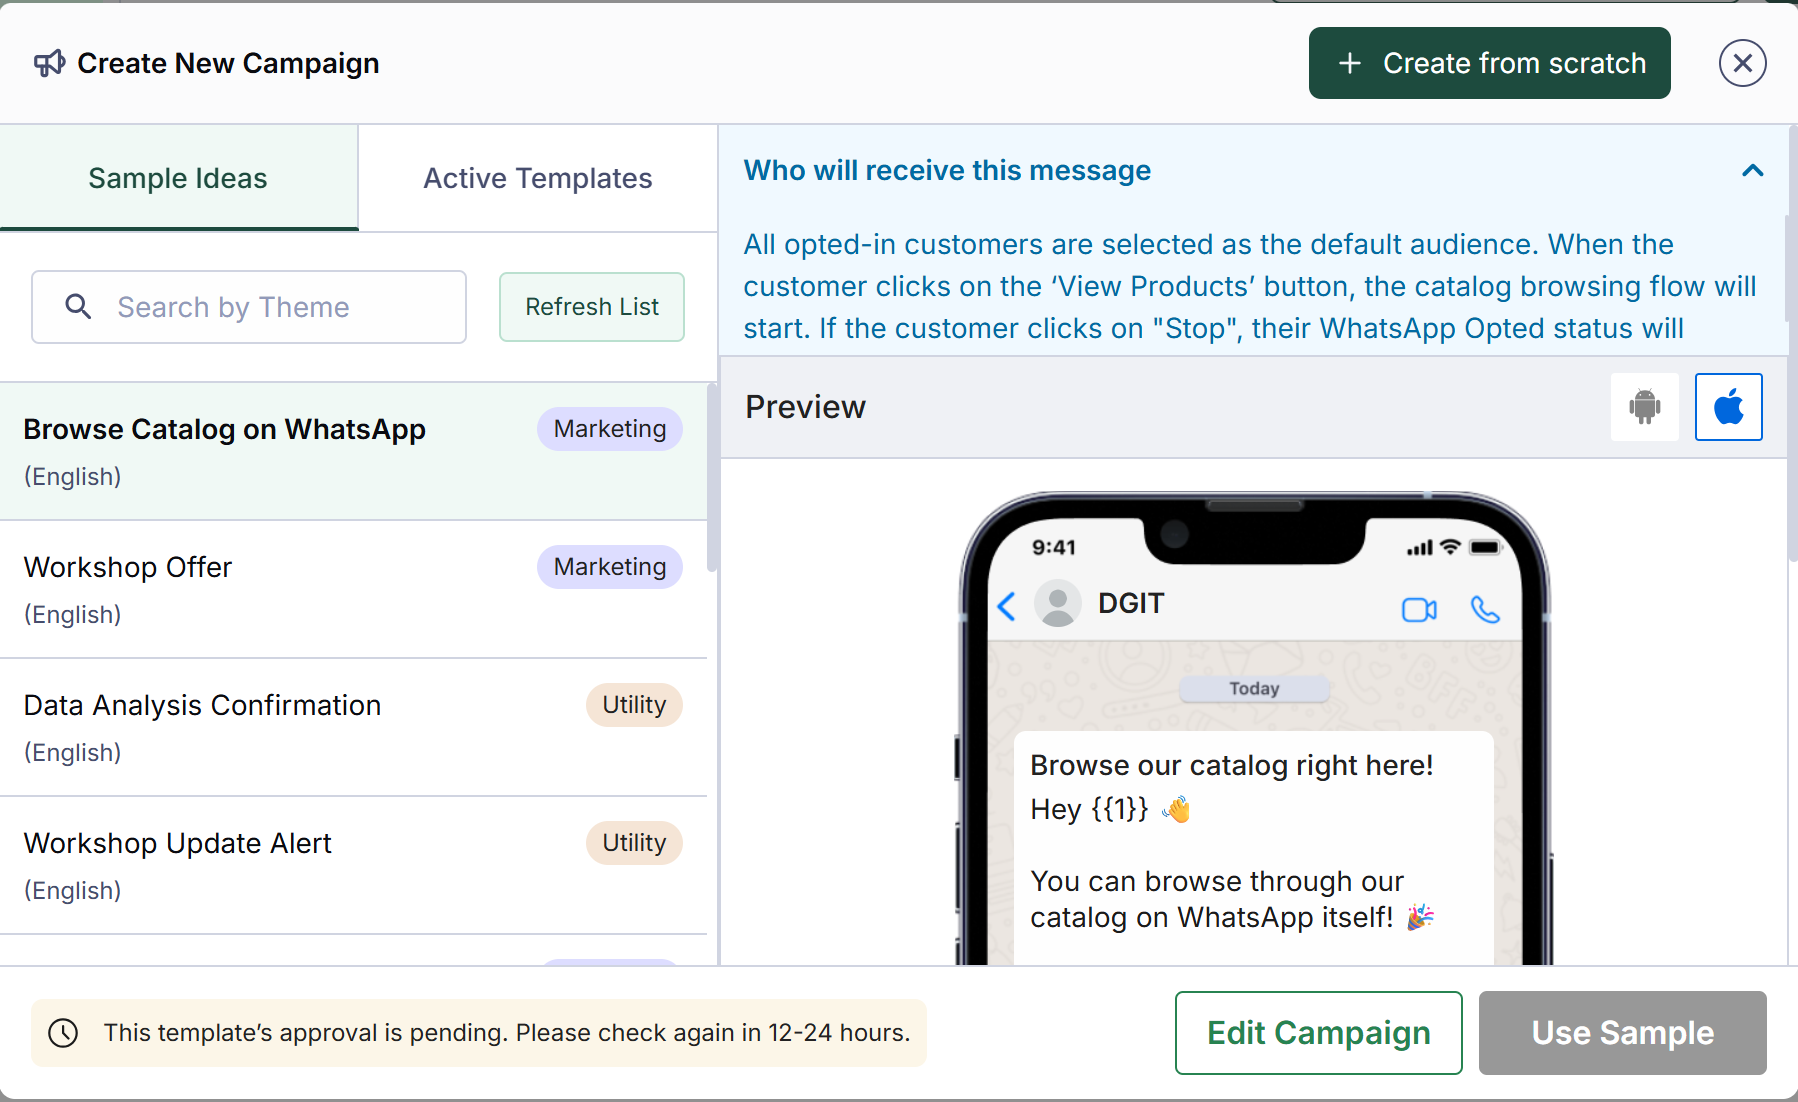Click Create from scratch button
This screenshot has height=1102, width=1798.
pos(1489,63)
